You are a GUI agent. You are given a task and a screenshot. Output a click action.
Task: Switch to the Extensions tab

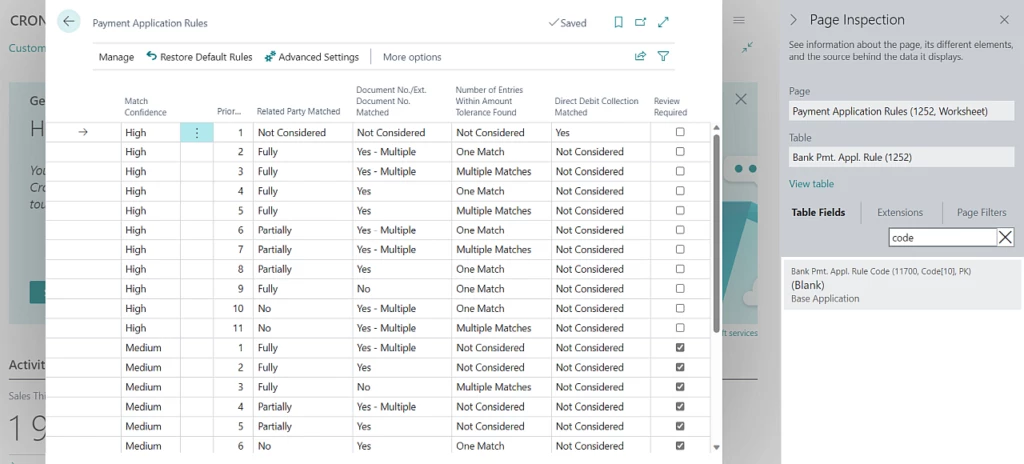pyautogui.click(x=900, y=212)
